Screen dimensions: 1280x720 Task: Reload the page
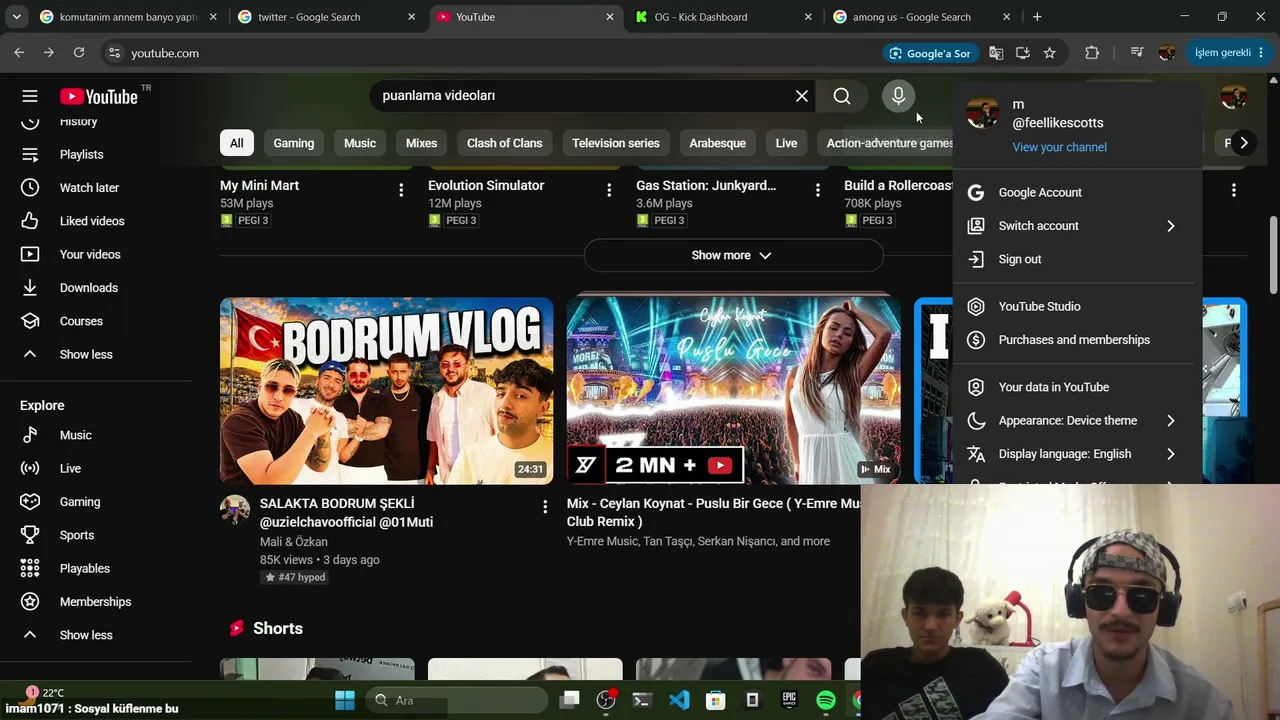click(79, 53)
